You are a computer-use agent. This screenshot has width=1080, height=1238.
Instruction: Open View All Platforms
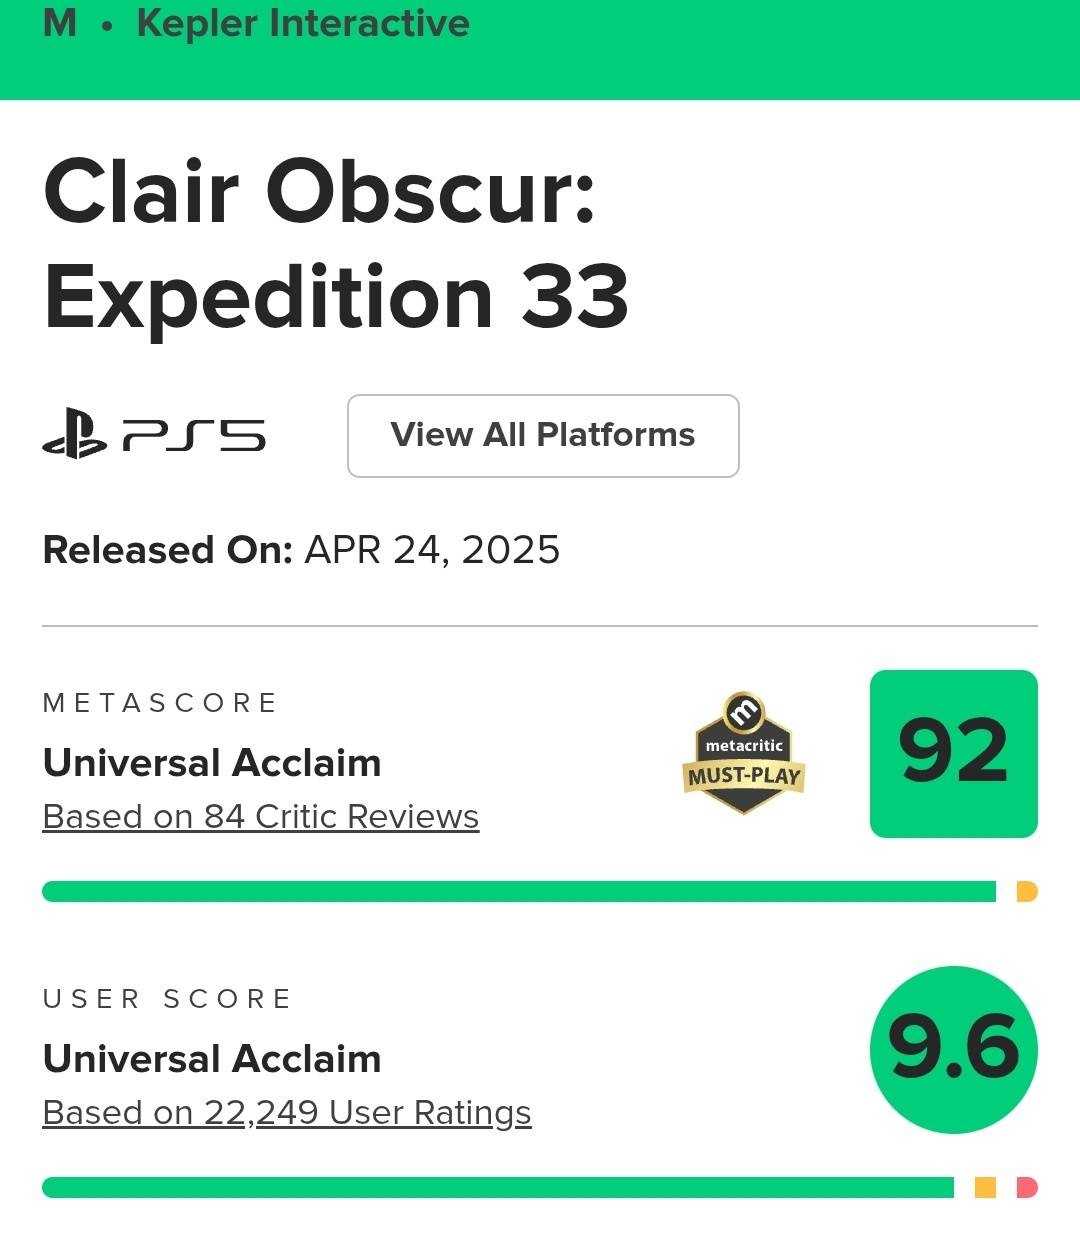coord(542,436)
